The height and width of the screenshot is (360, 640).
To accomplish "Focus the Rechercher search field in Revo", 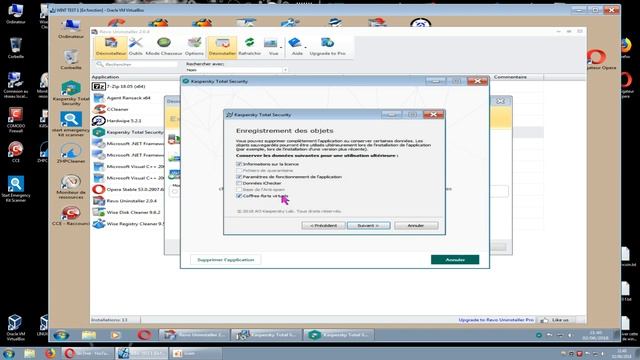I will (x=137, y=64).
